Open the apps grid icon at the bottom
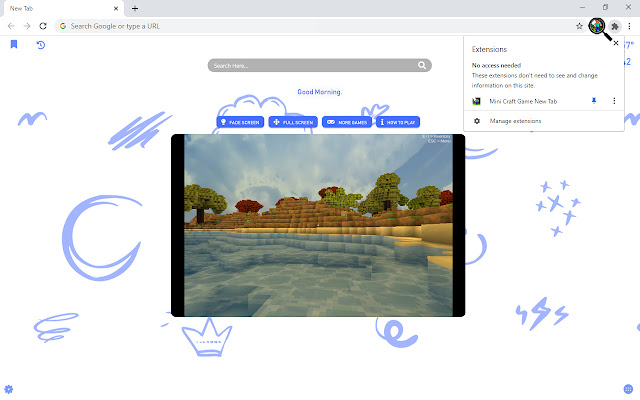 [628, 389]
